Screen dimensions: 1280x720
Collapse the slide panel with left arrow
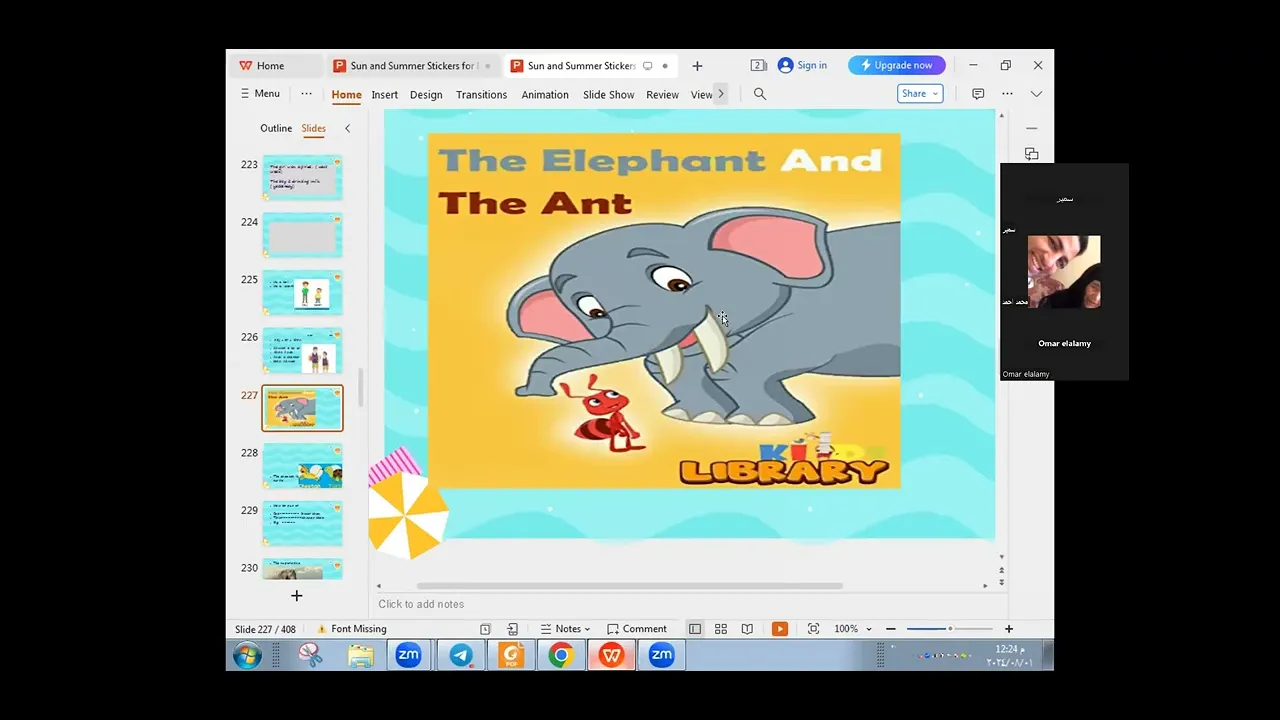pyautogui.click(x=347, y=128)
